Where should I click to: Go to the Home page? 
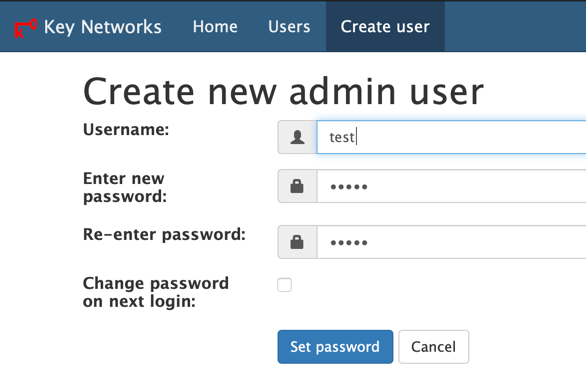point(215,27)
